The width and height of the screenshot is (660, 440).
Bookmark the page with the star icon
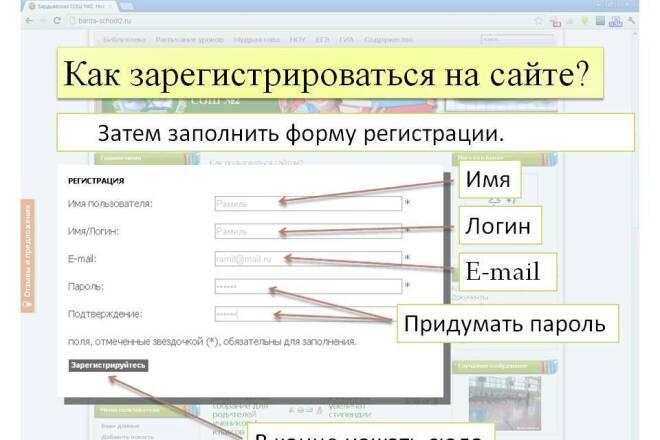(538, 20)
